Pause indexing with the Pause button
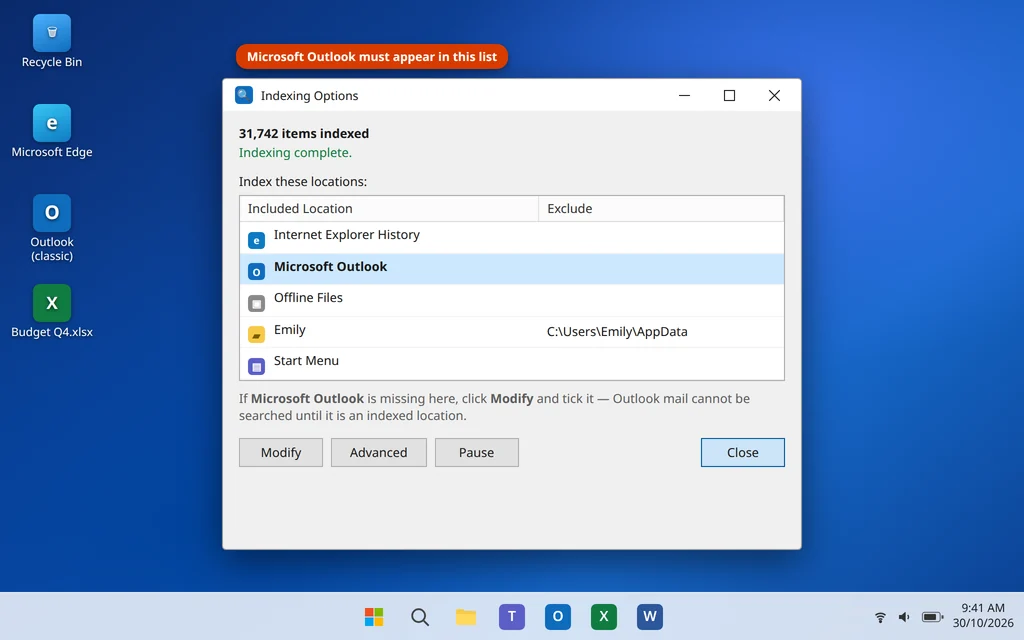 [477, 453]
